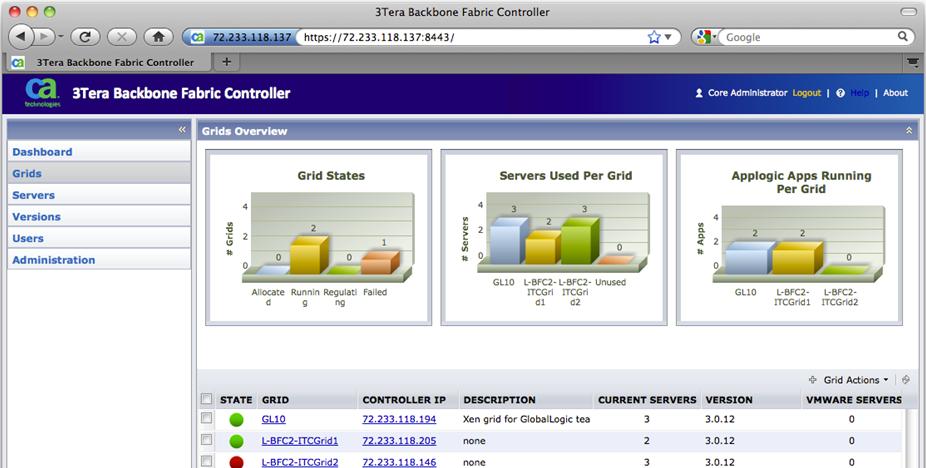The width and height of the screenshot is (926, 468).
Task: Click the green state indicator for L-BFC2-ITCGrid1
Action: click(236, 441)
